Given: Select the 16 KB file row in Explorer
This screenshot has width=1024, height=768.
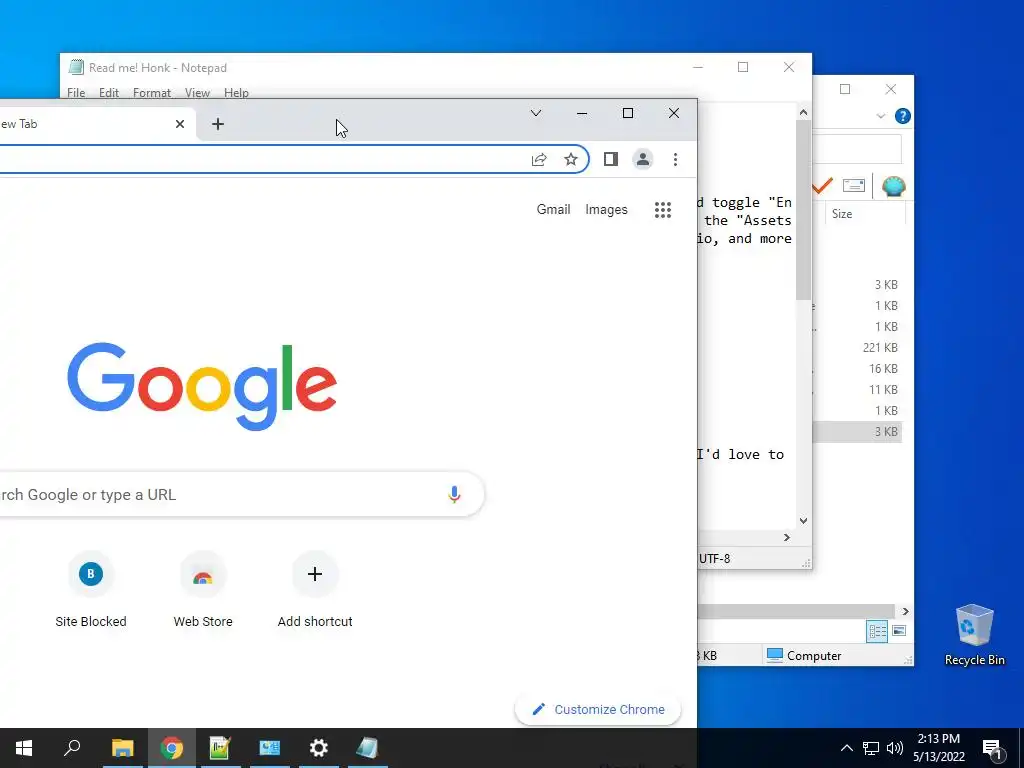Looking at the screenshot, I should [x=857, y=368].
